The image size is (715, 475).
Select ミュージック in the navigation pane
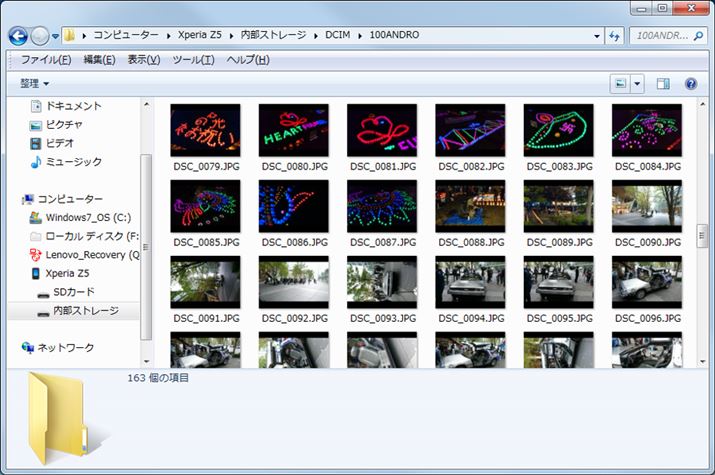tap(73, 161)
